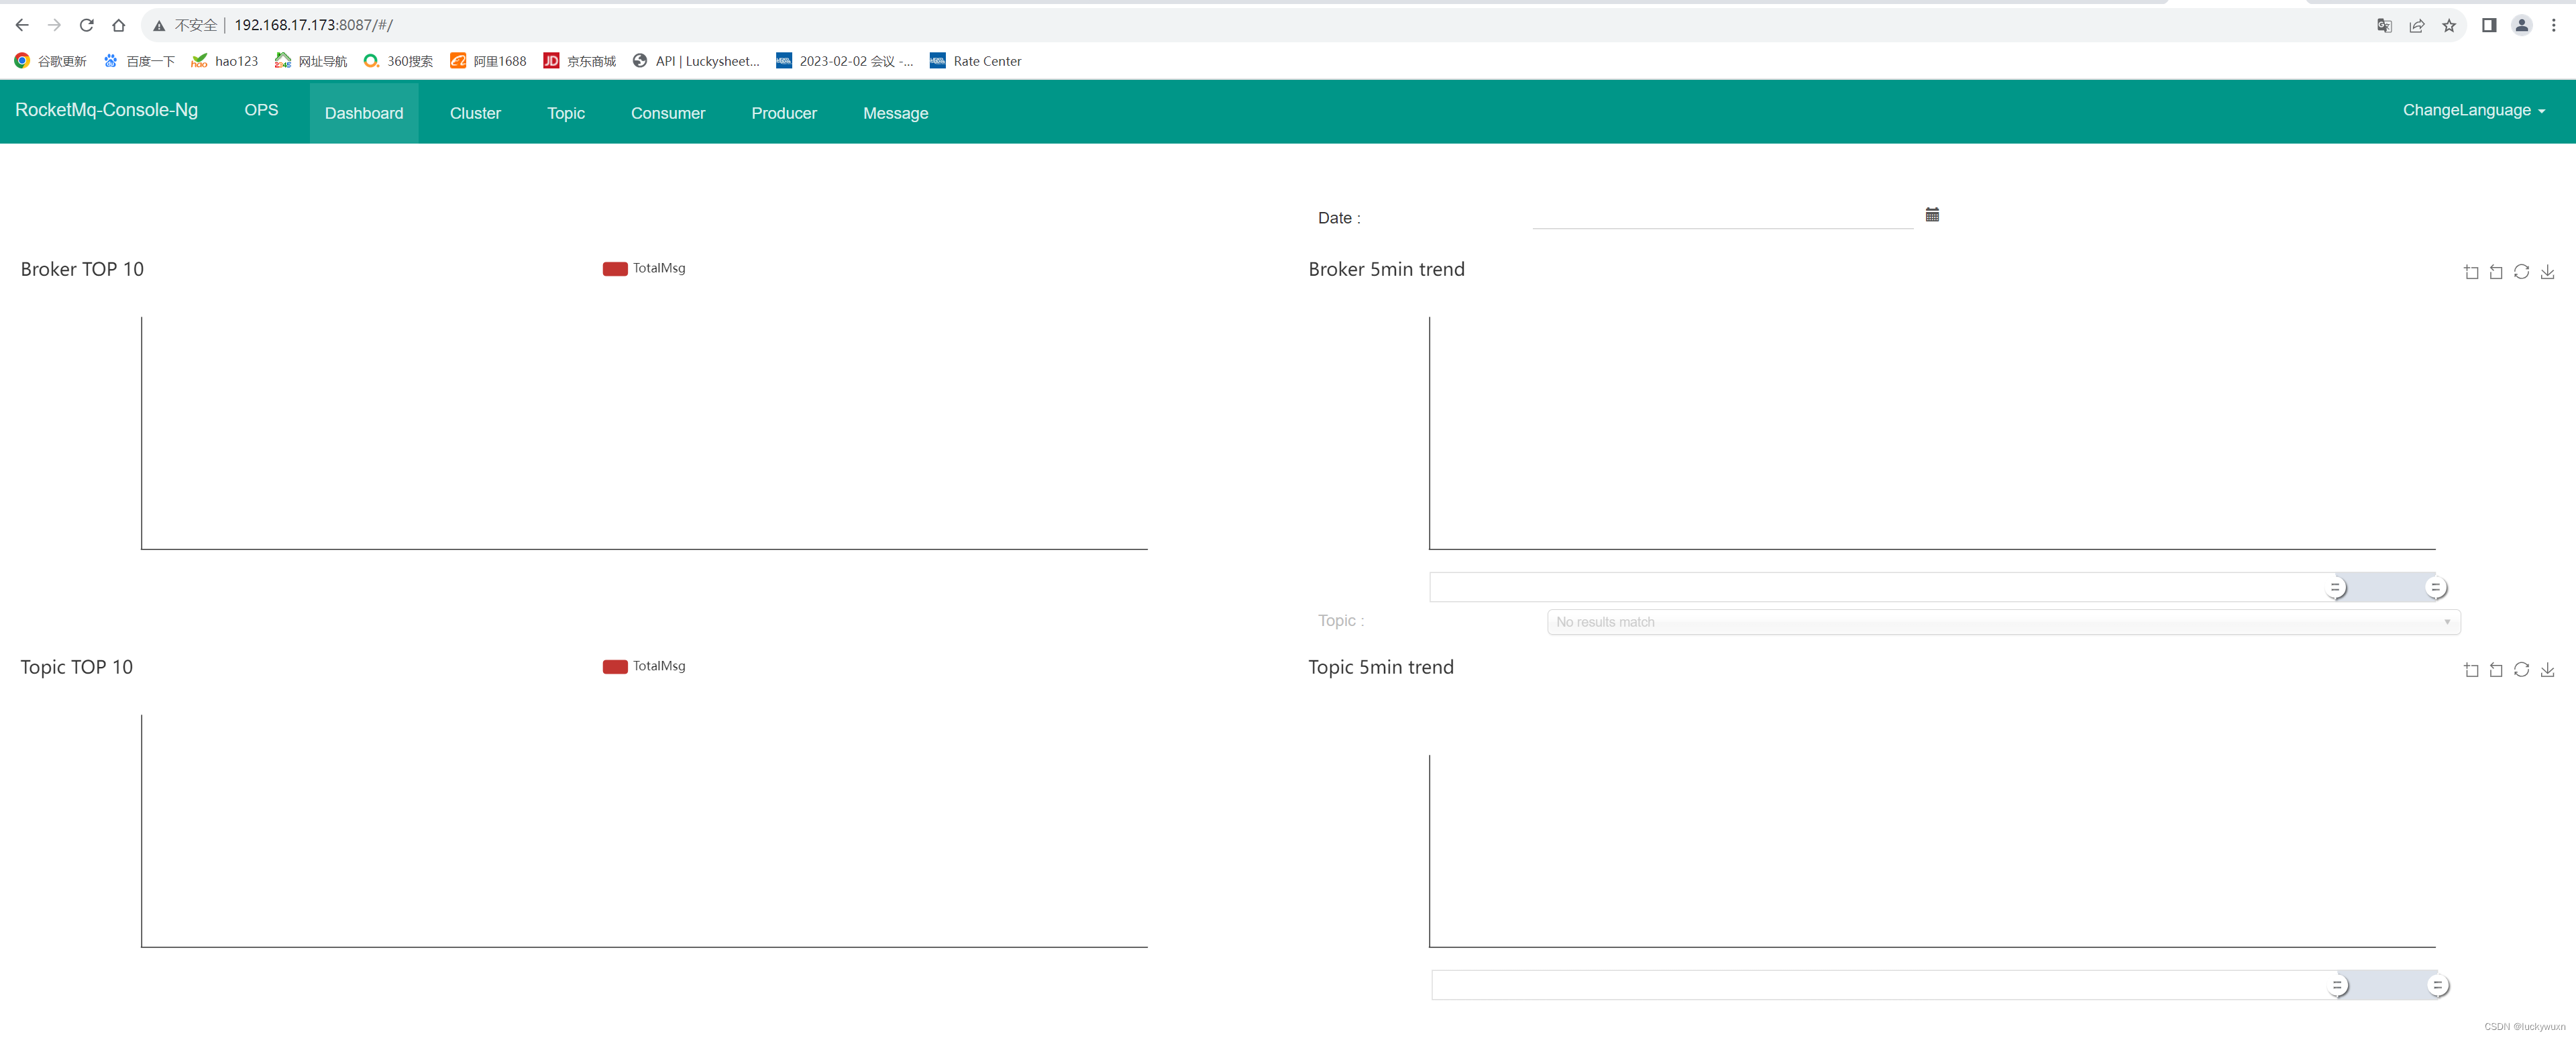Click Broker trend zoom slider right handle
The height and width of the screenshot is (1038, 2576).
[x=2435, y=588]
